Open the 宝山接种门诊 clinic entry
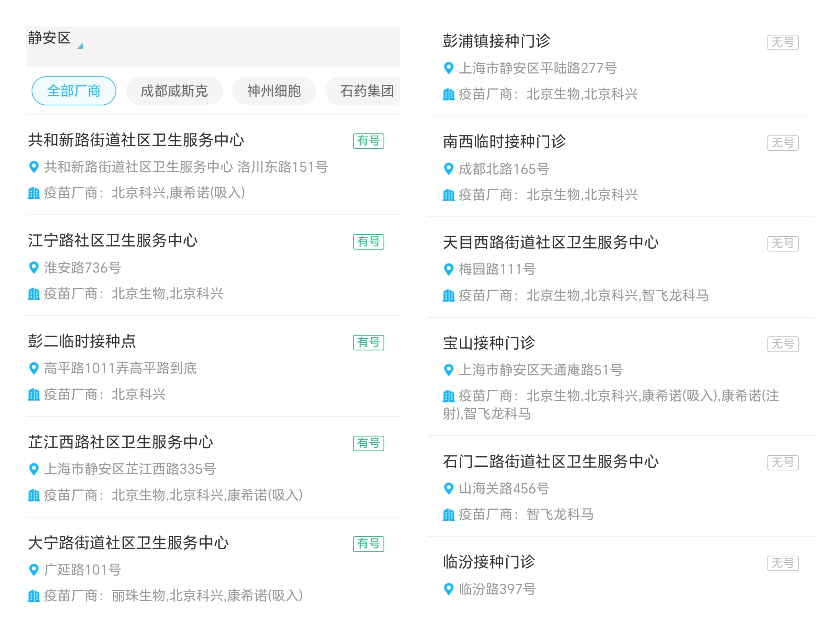The image size is (840, 630). 489,343
